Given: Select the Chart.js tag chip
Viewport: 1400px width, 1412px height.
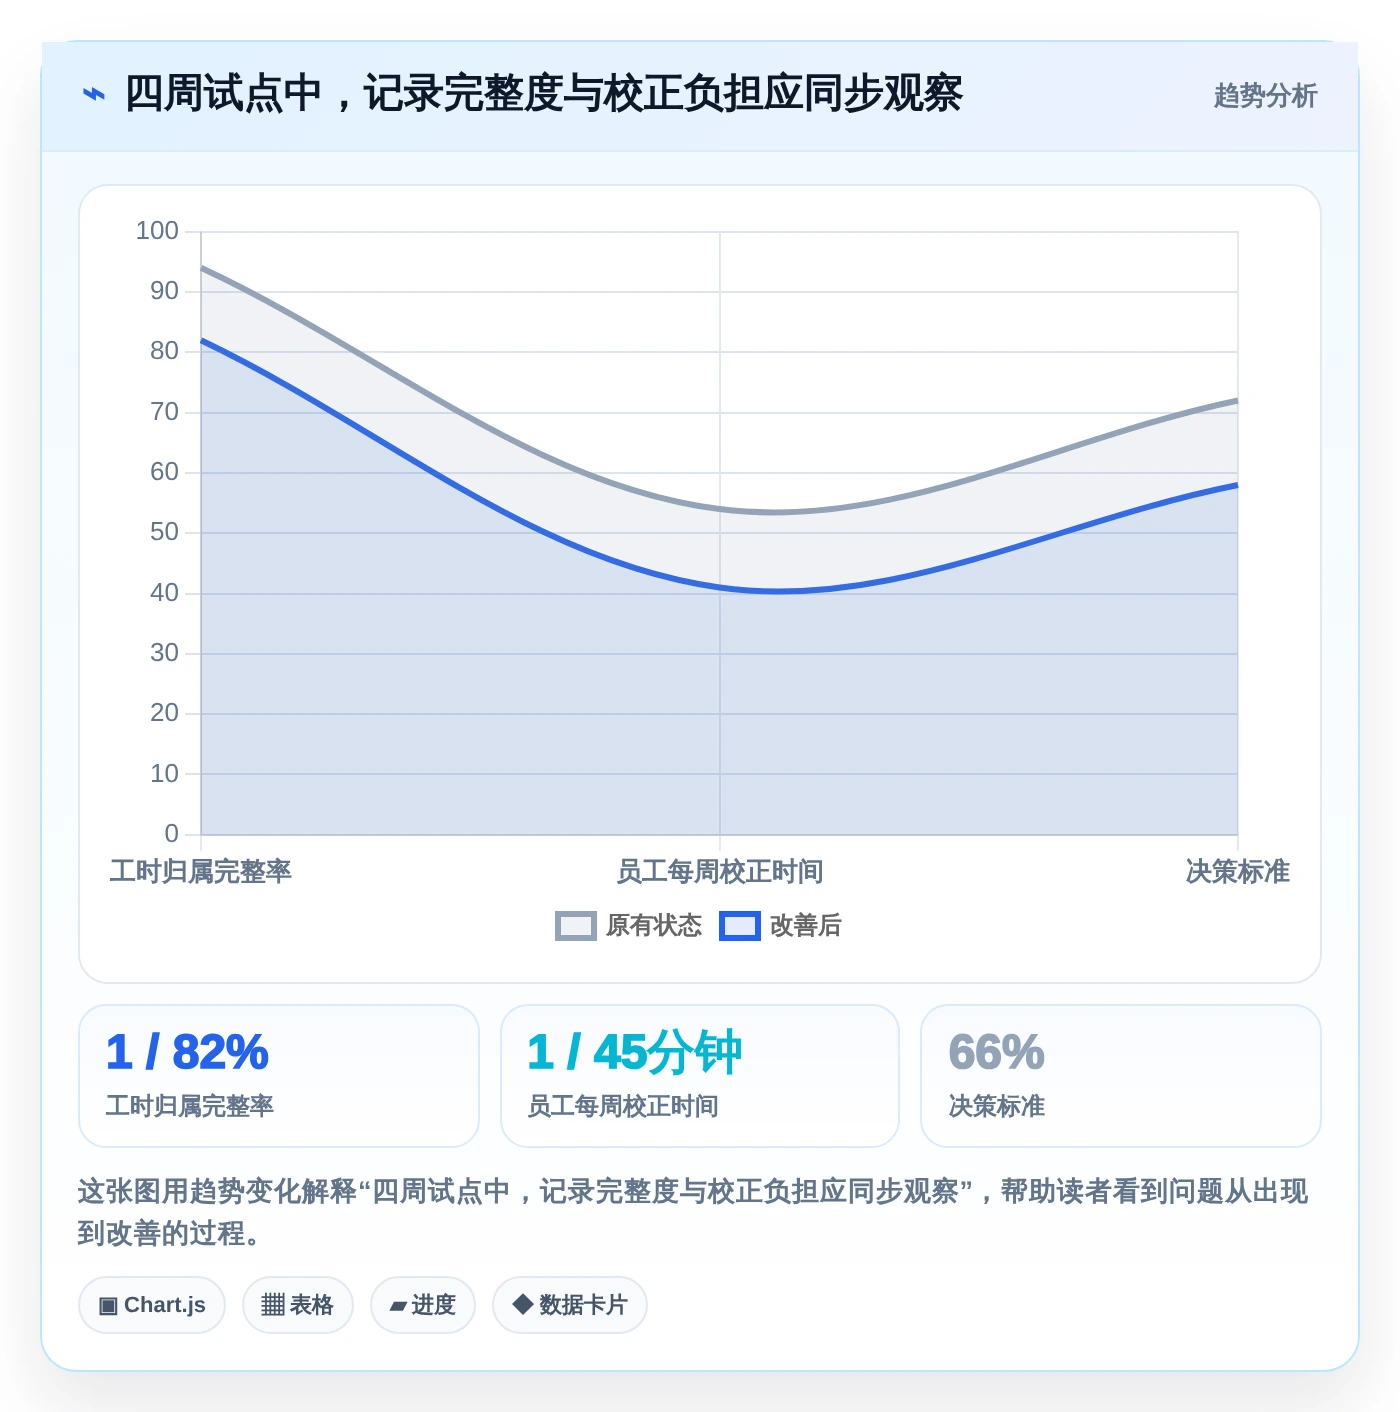Looking at the screenshot, I should point(152,1305).
